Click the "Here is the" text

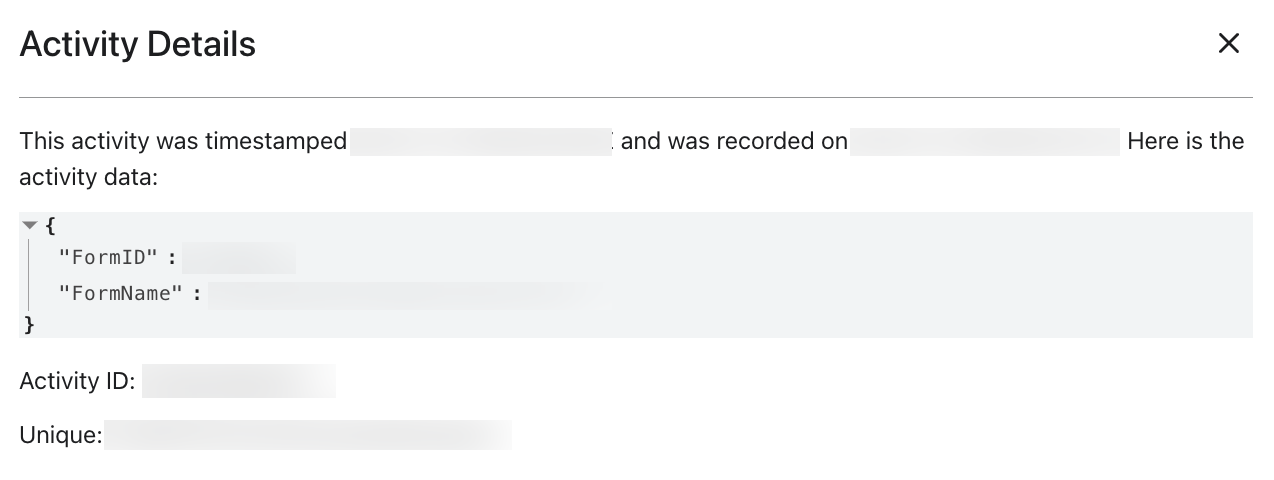1185,142
